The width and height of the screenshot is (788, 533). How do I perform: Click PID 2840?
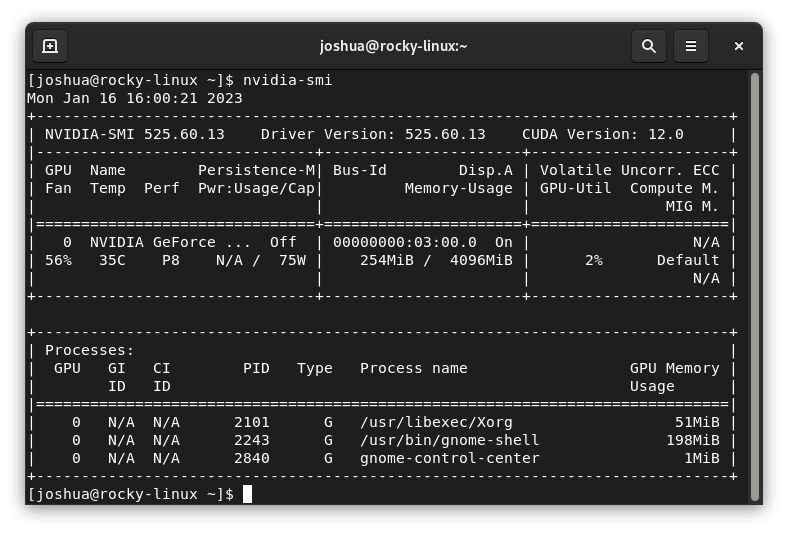tap(252, 458)
